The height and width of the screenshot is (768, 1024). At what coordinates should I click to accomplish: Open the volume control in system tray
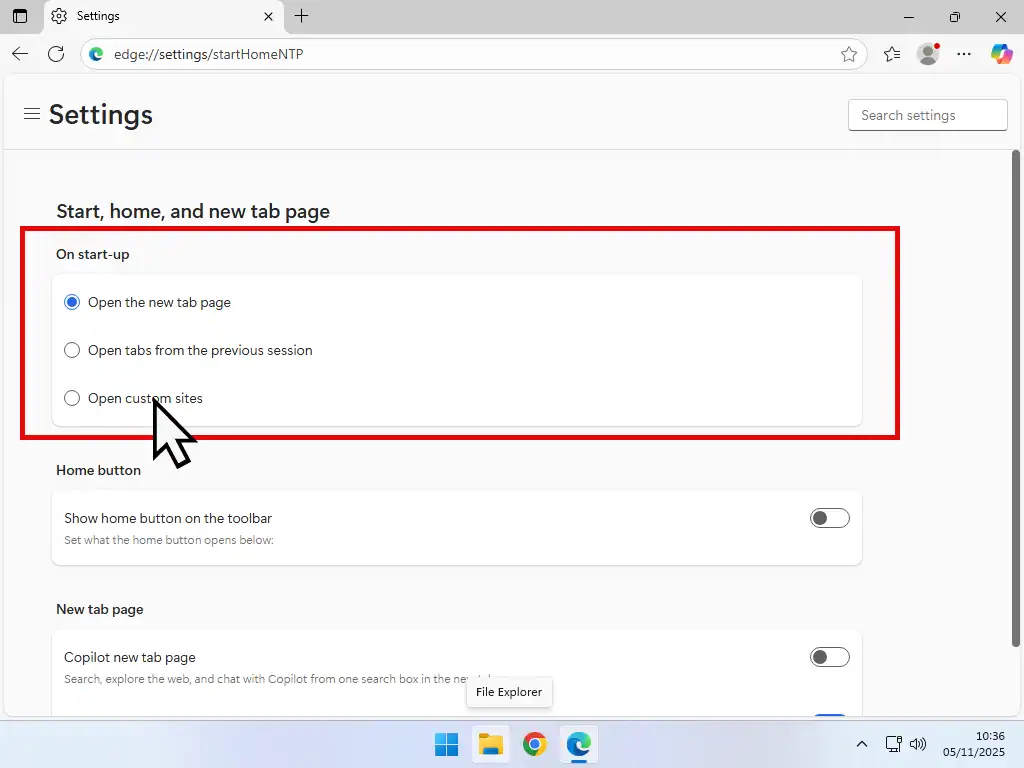918,744
